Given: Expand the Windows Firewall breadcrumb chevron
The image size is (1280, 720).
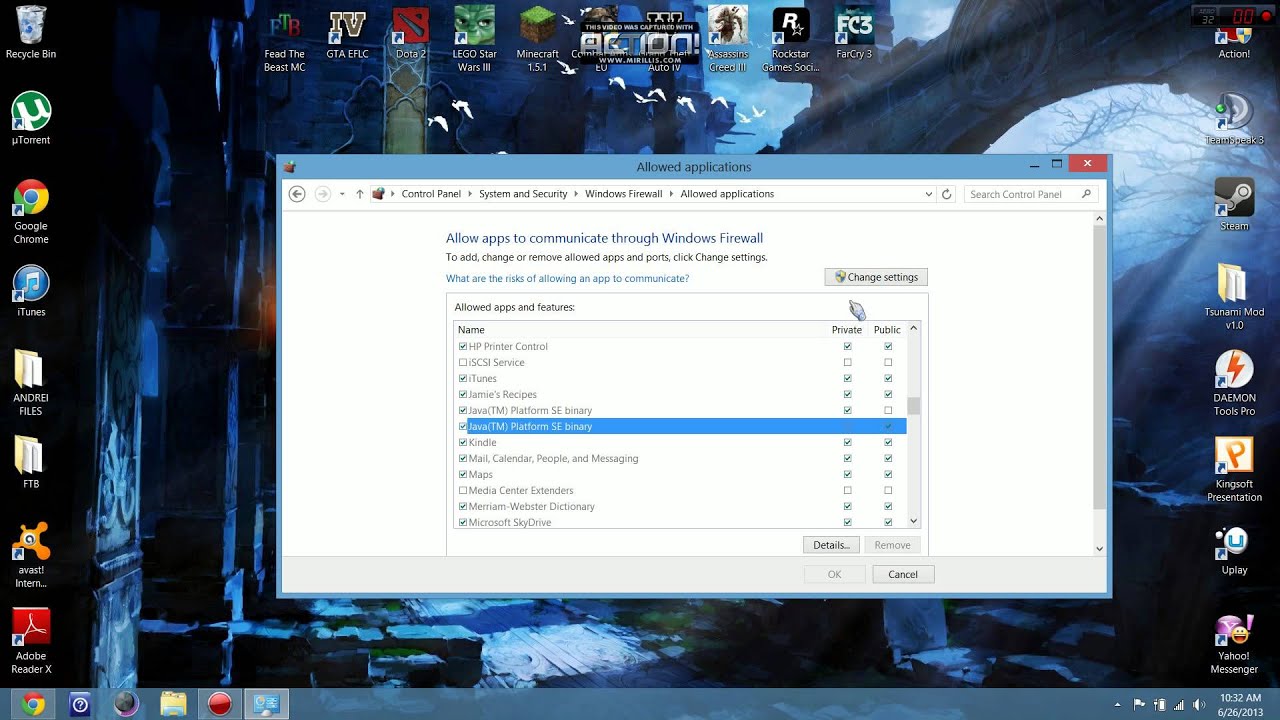Looking at the screenshot, I should click(671, 194).
